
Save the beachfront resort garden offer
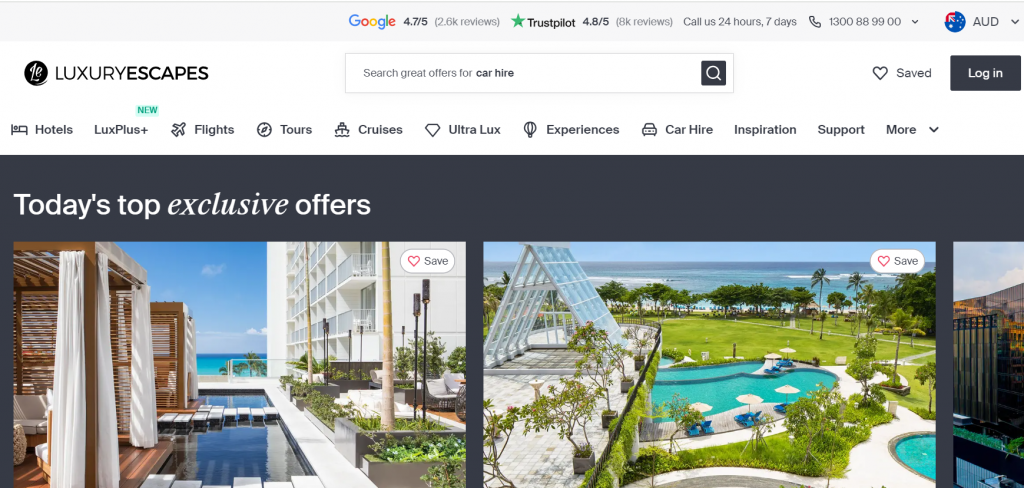(x=897, y=261)
